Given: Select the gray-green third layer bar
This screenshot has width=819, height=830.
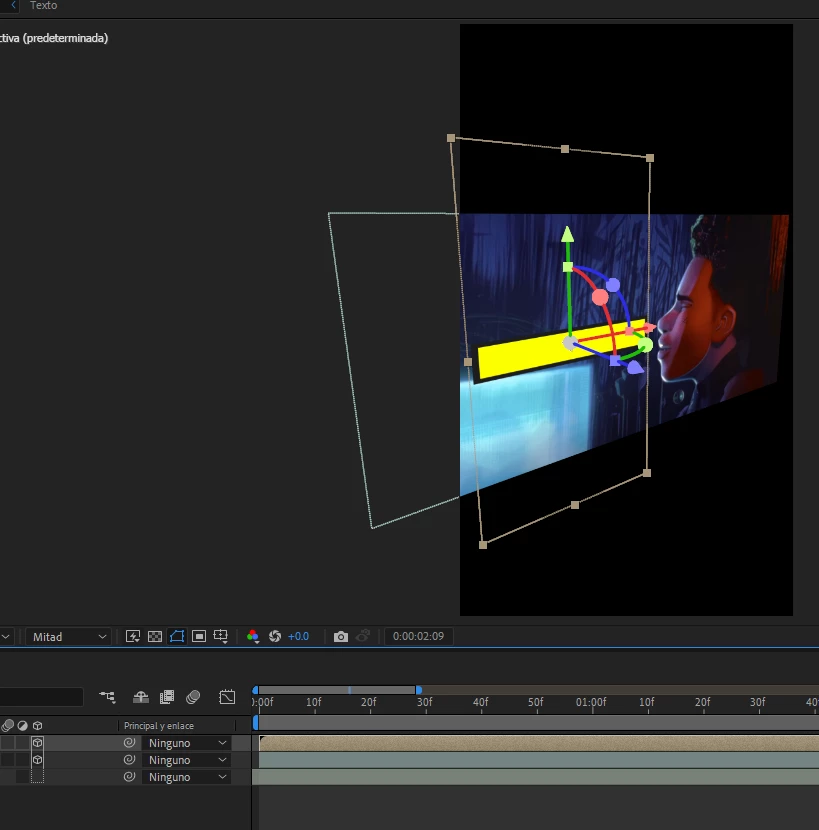Looking at the screenshot, I should 536,777.
